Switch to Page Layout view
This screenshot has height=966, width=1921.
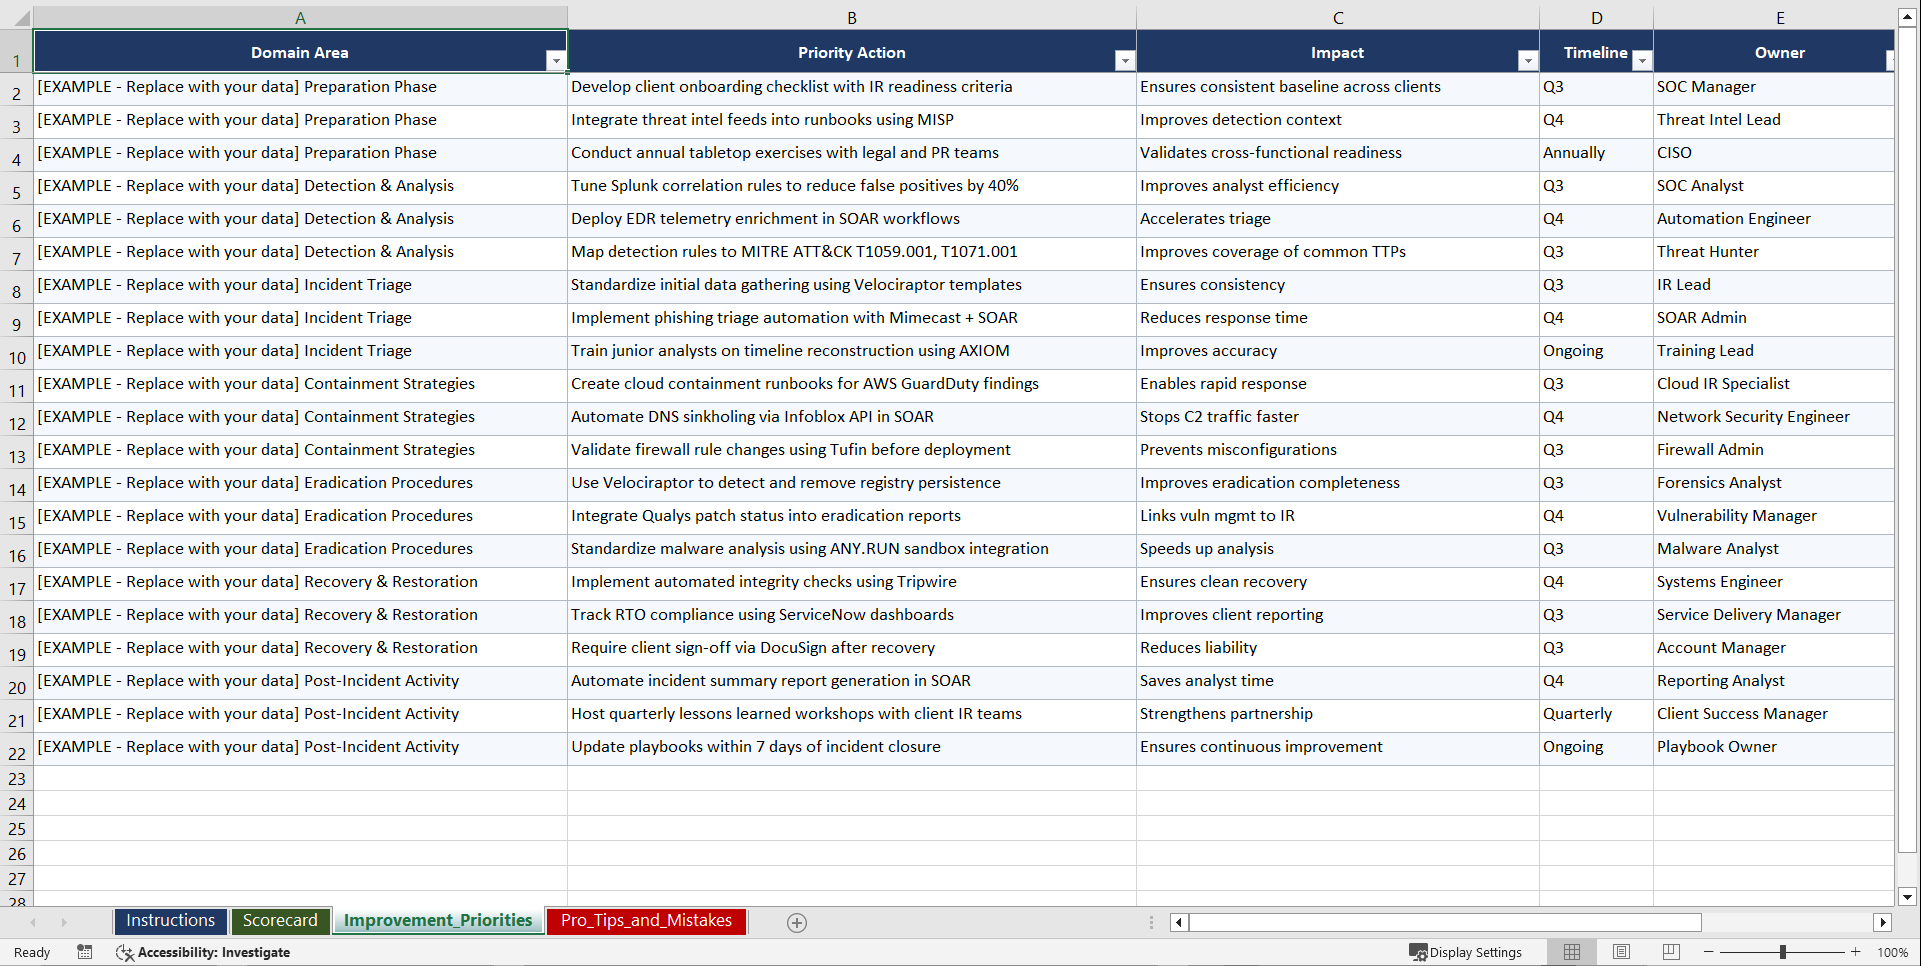pos(1620,952)
